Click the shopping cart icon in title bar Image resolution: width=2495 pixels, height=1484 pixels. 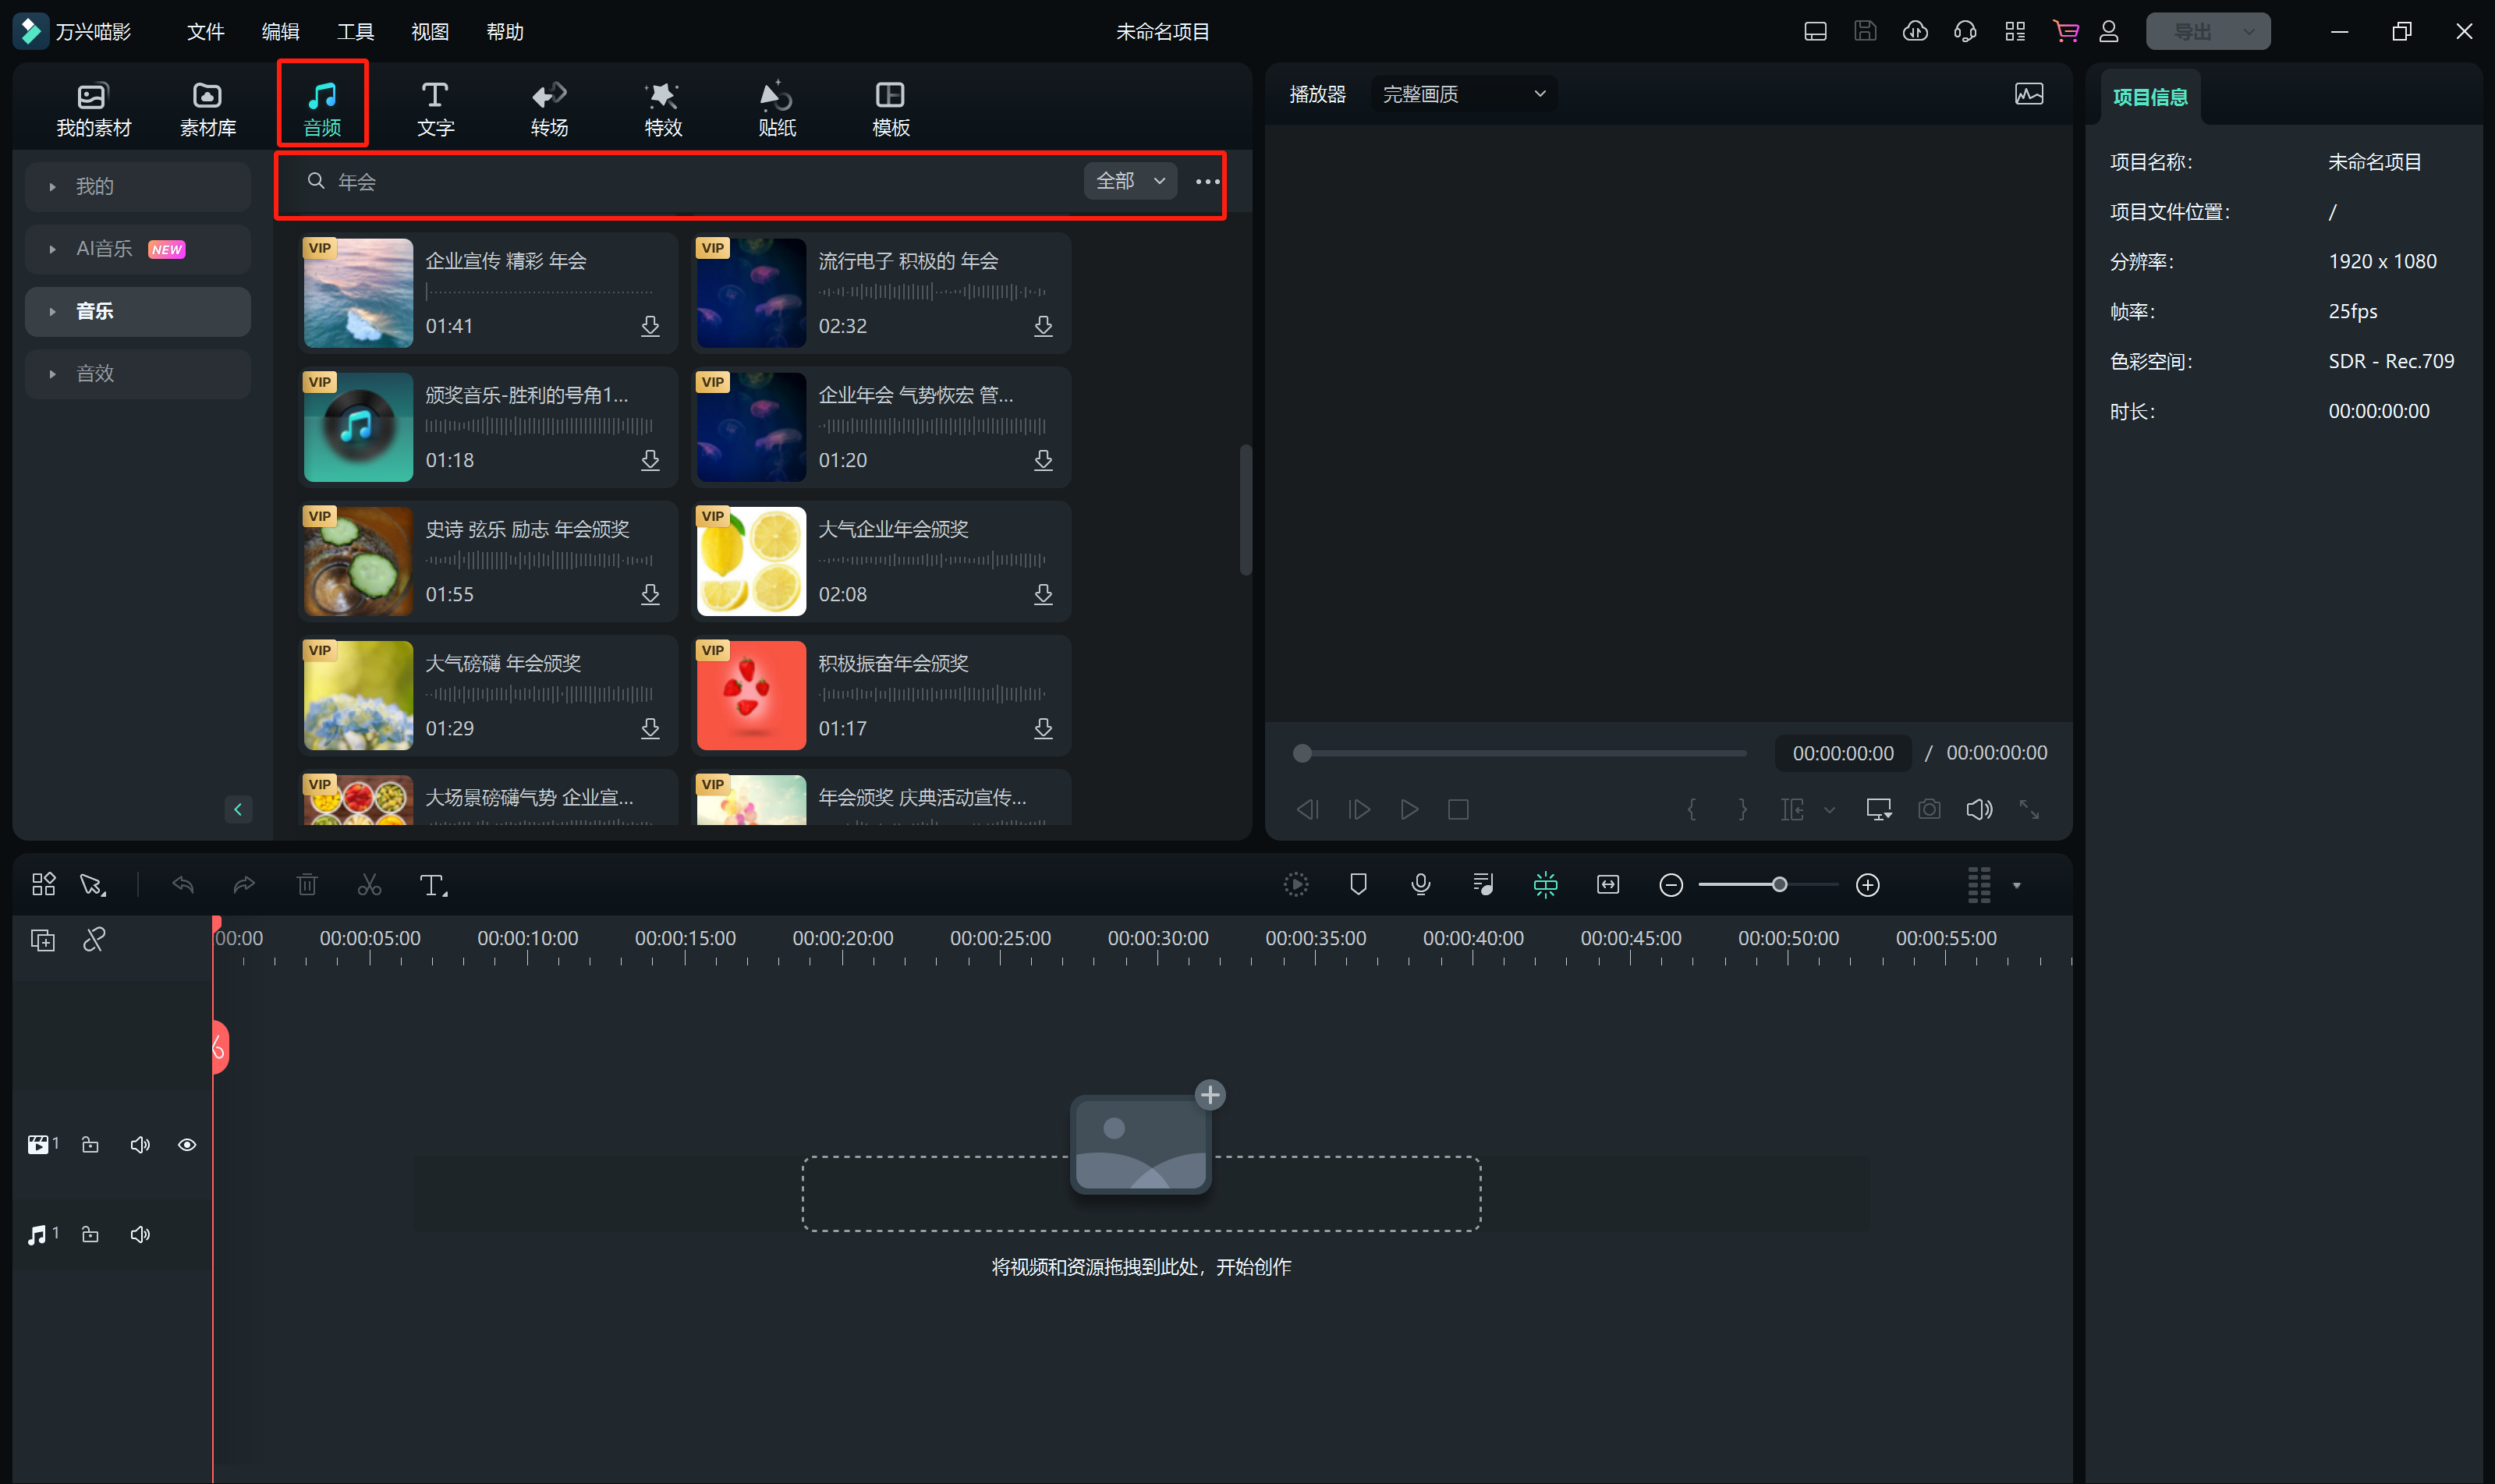[2065, 31]
